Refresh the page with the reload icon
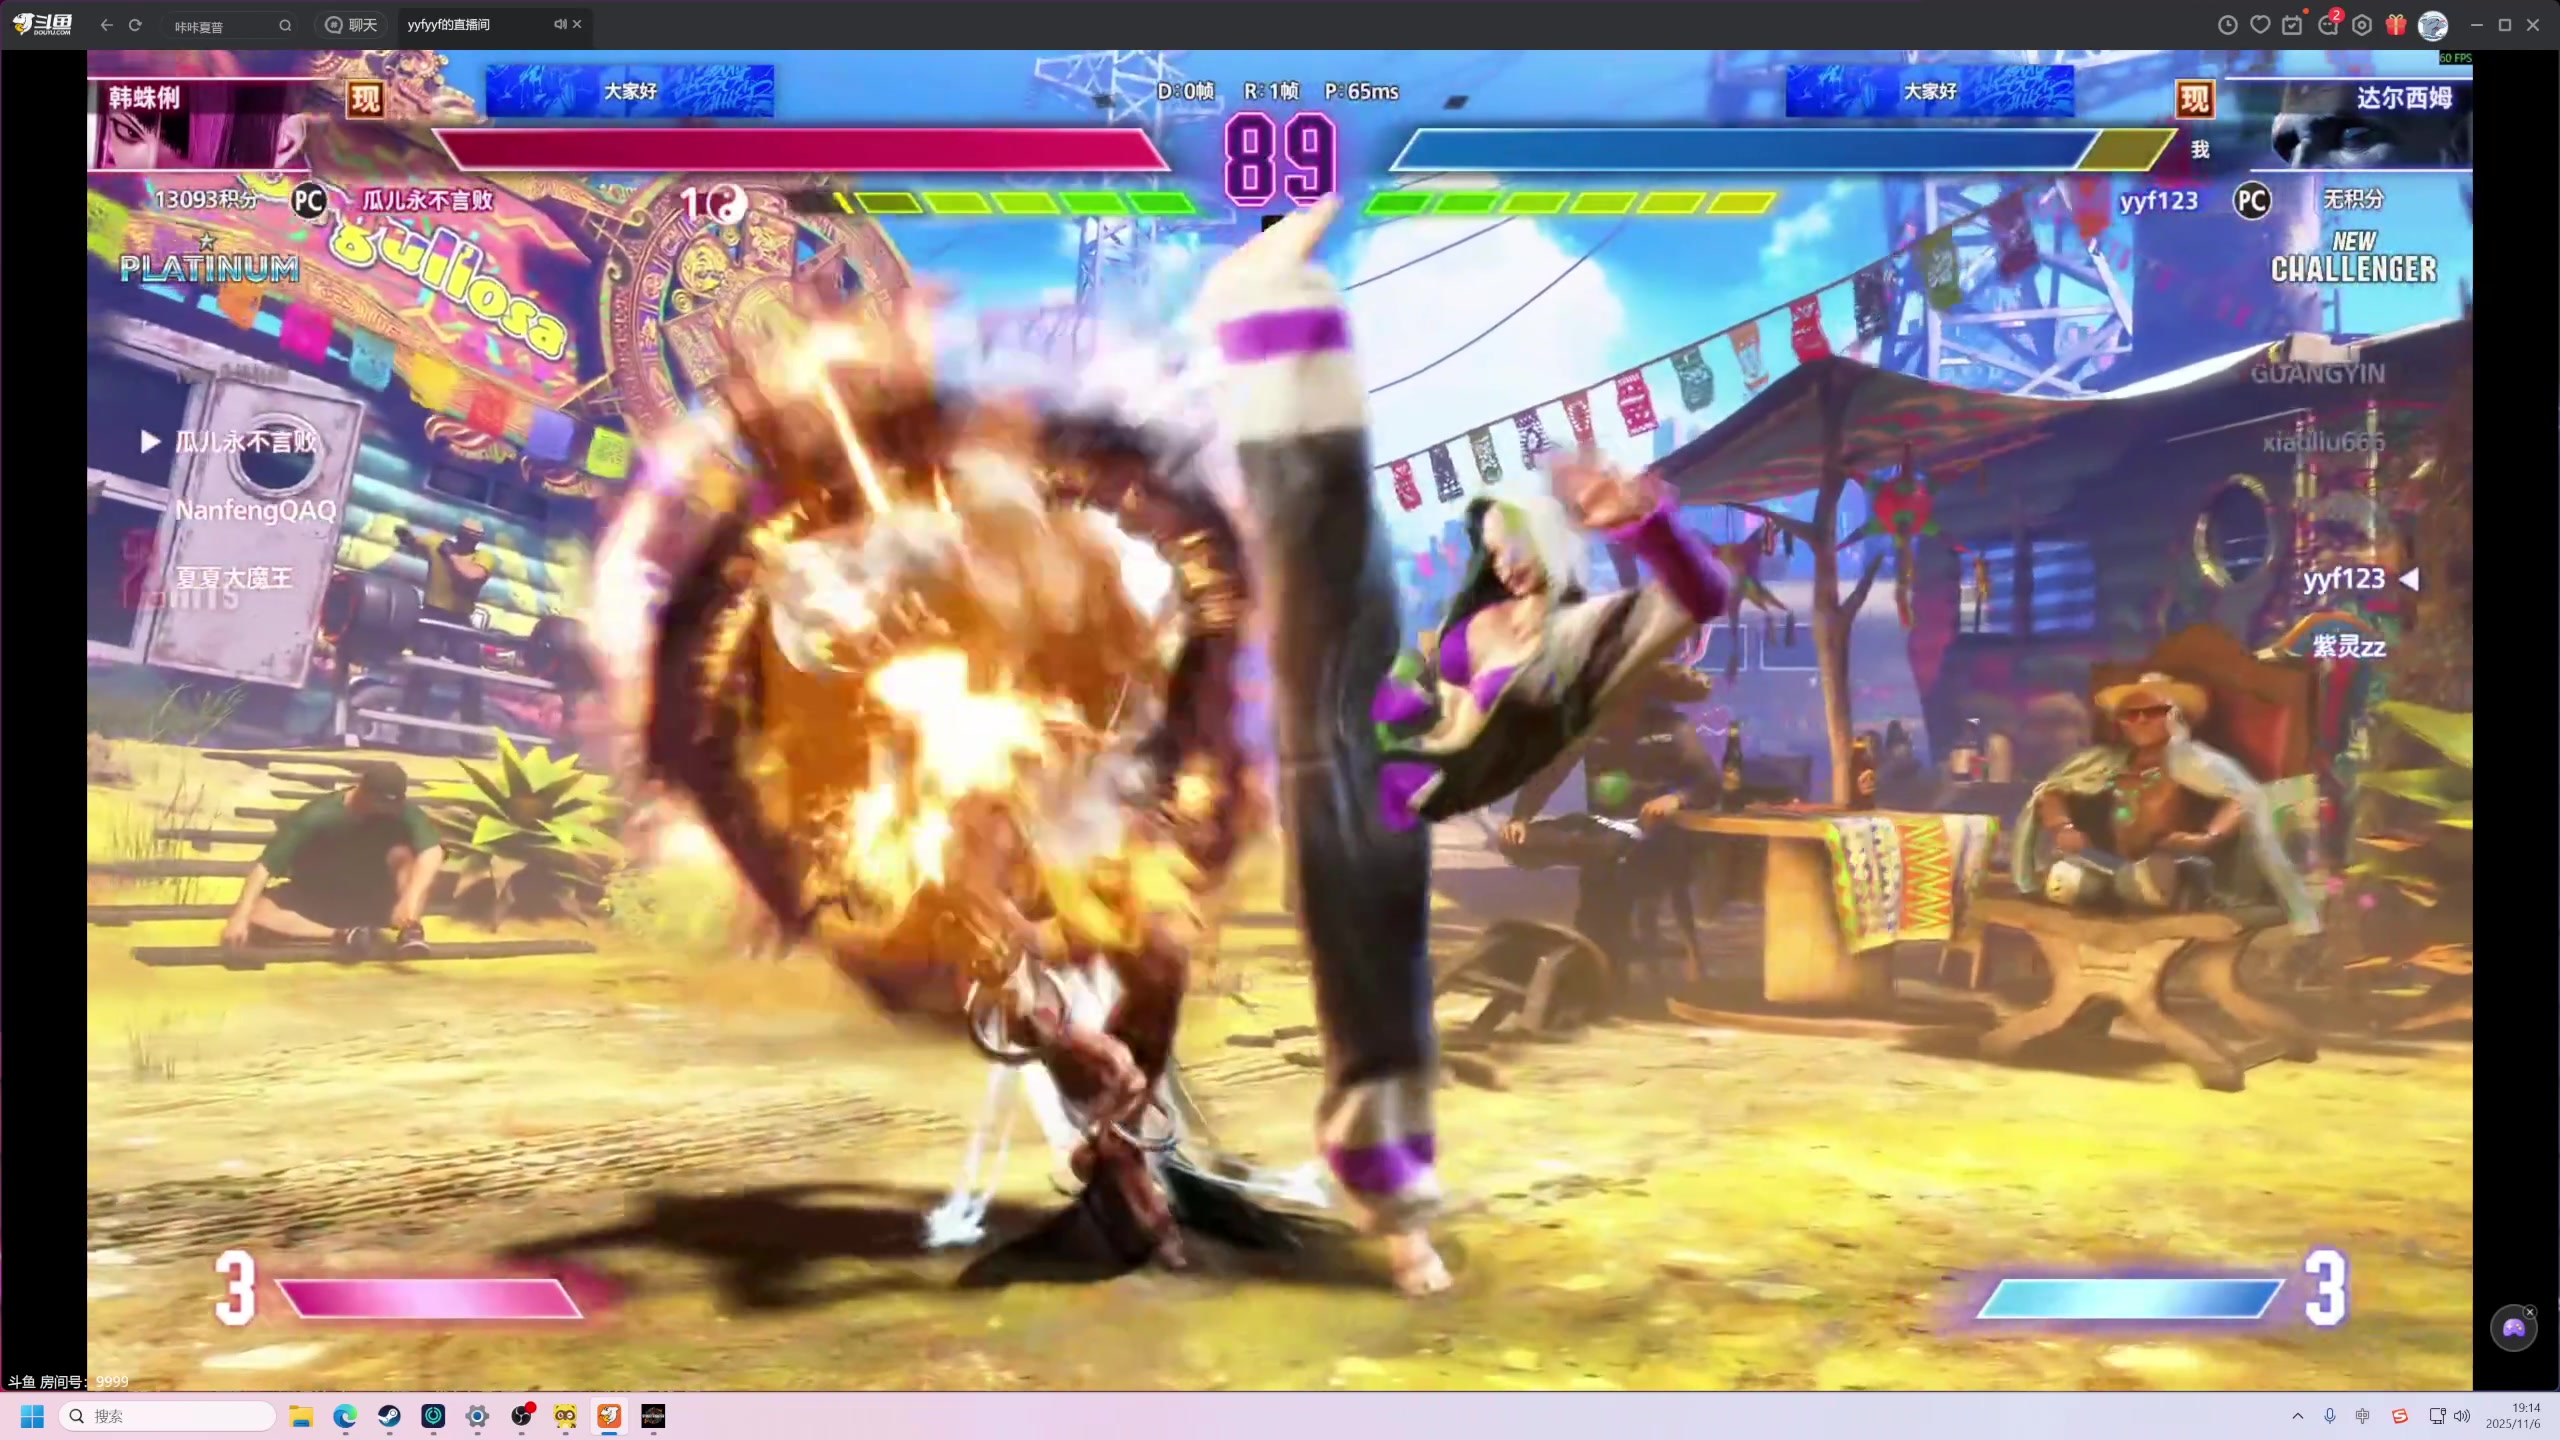The width and height of the screenshot is (2560, 1440). point(135,25)
